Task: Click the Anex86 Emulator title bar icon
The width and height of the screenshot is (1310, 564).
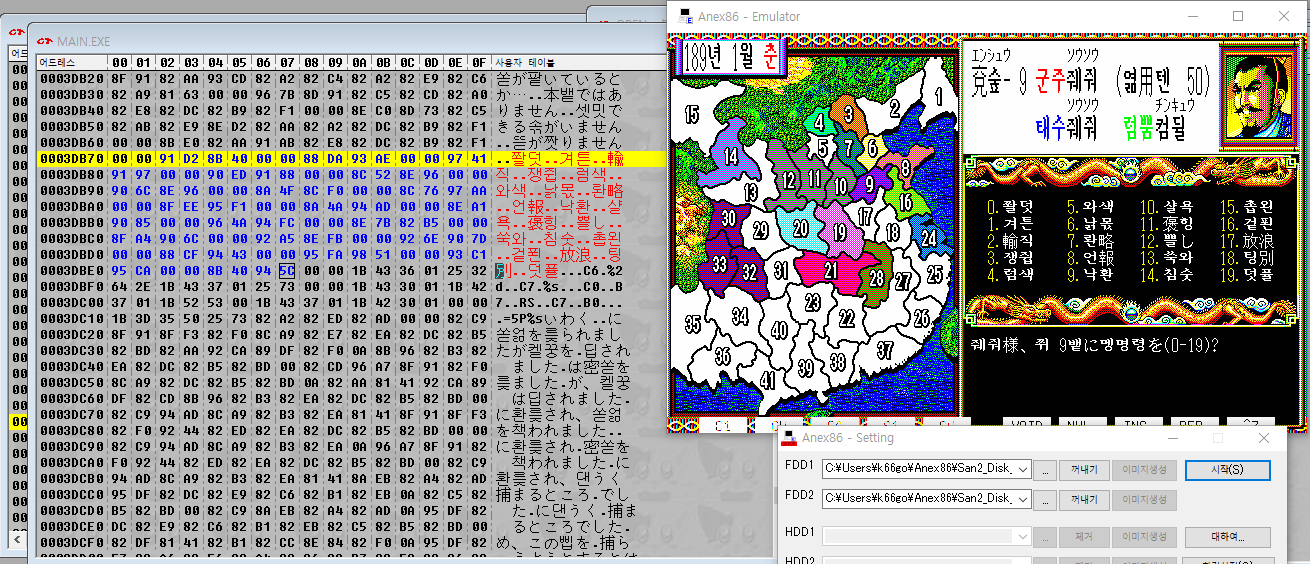Action: coord(685,16)
